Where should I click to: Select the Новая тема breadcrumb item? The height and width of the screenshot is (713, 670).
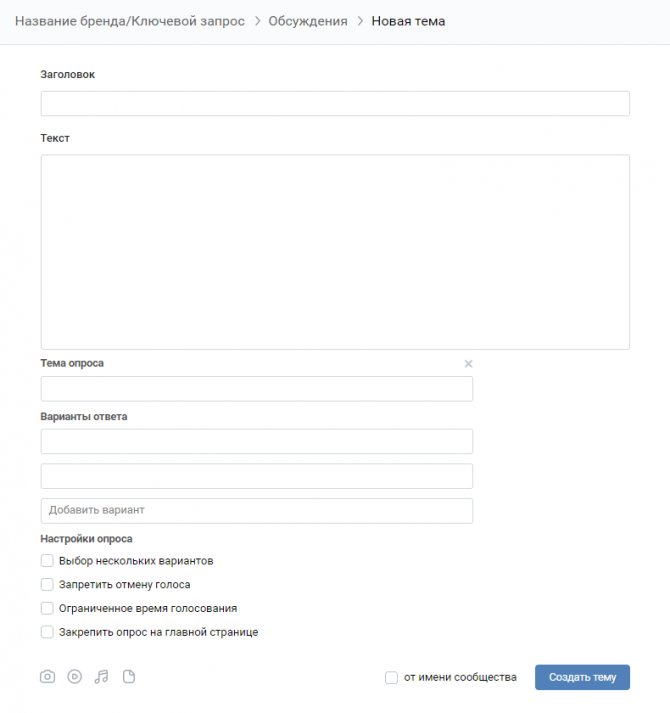coord(408,21)
